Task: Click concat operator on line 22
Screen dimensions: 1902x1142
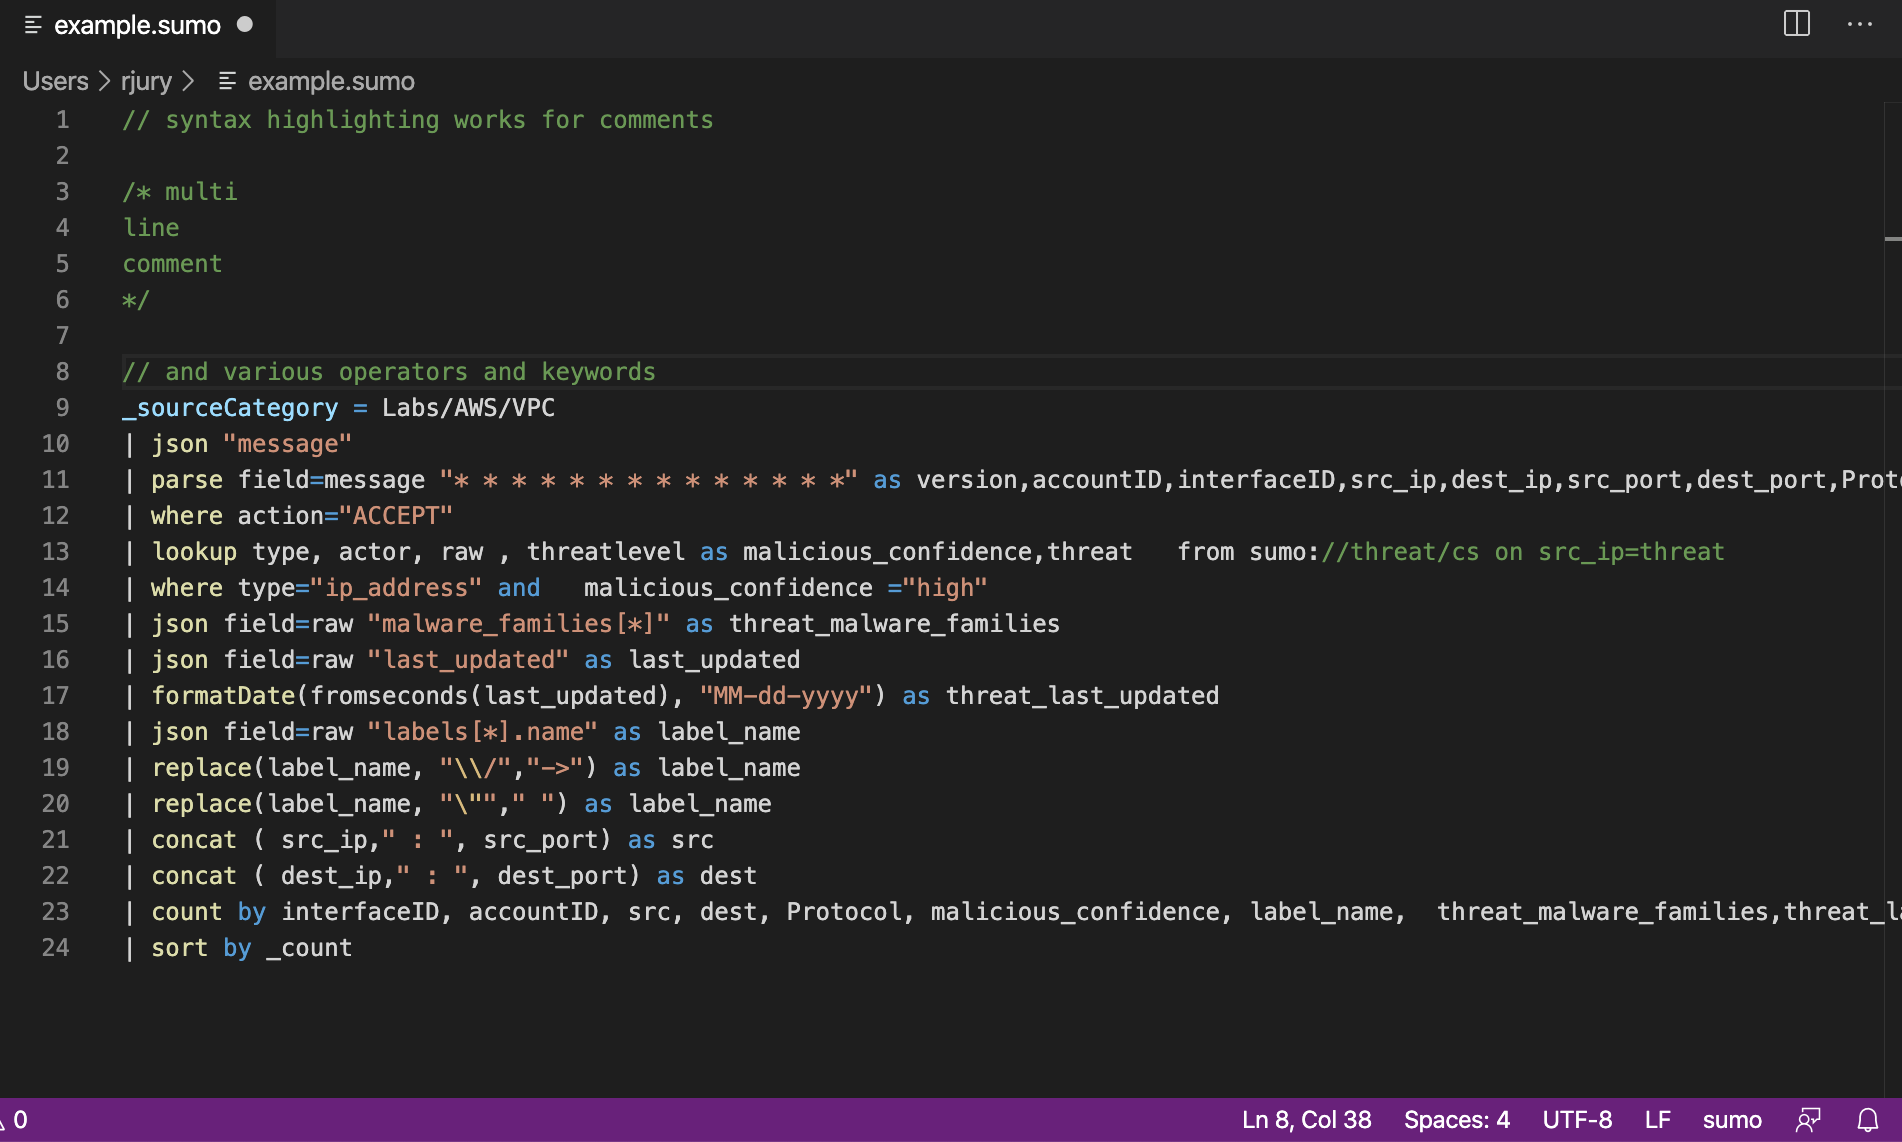Action: point(194,876)
